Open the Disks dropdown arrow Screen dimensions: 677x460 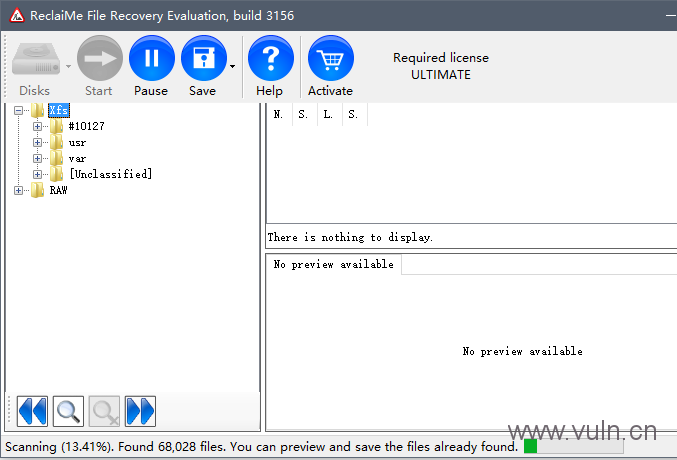(68, 67)
